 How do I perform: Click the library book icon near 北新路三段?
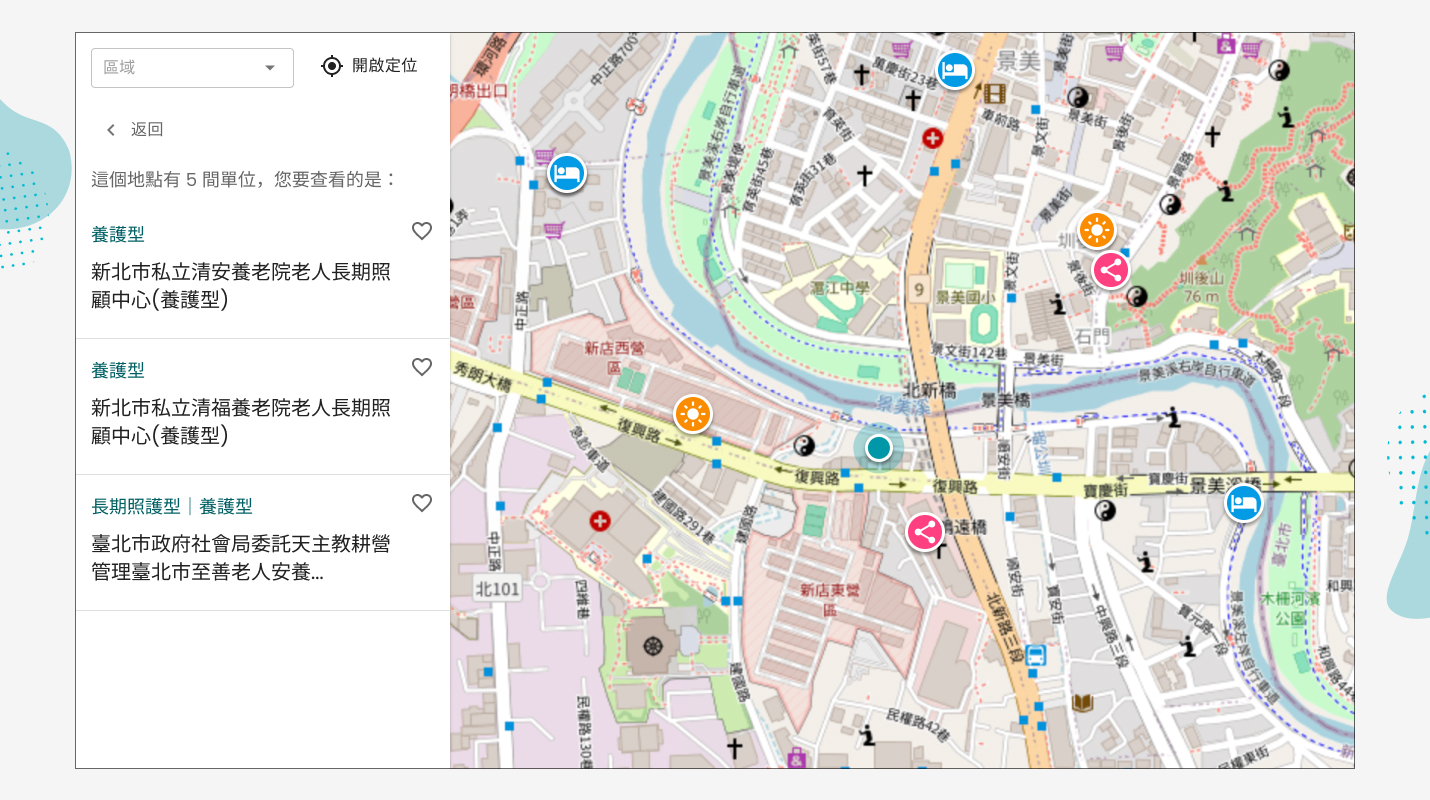click(x=1082, y=703)
